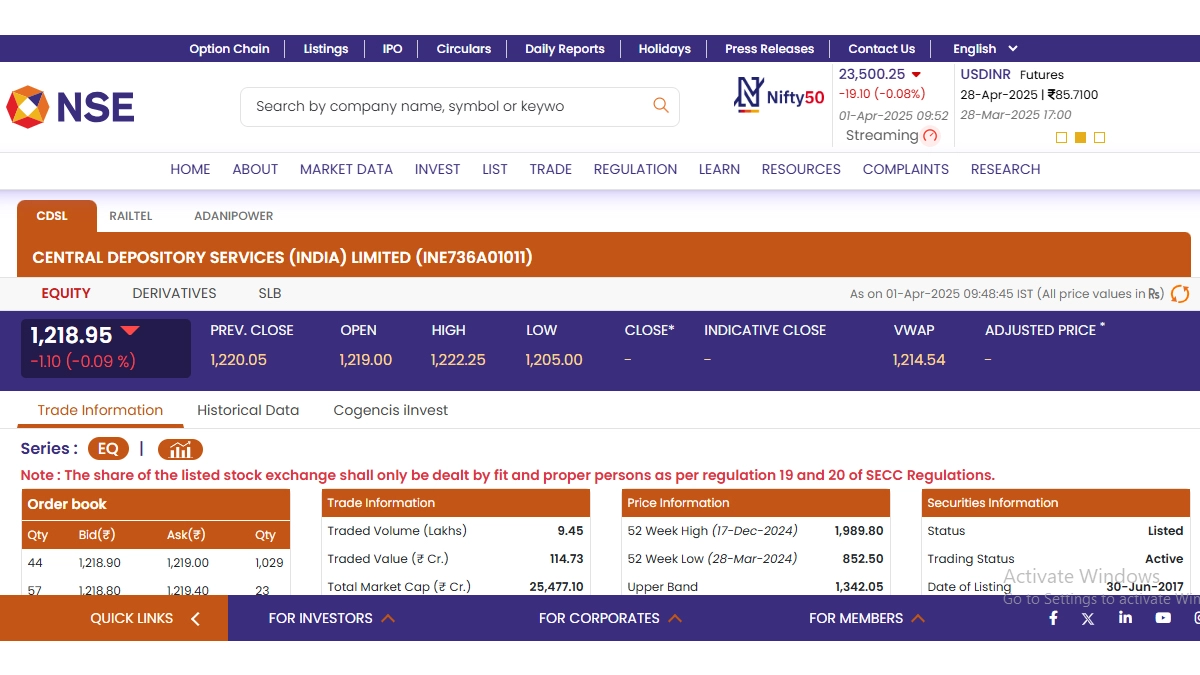This screenshot has width=1200, height=675.
Task: Select the EQ series button
Action: point(108,449)
